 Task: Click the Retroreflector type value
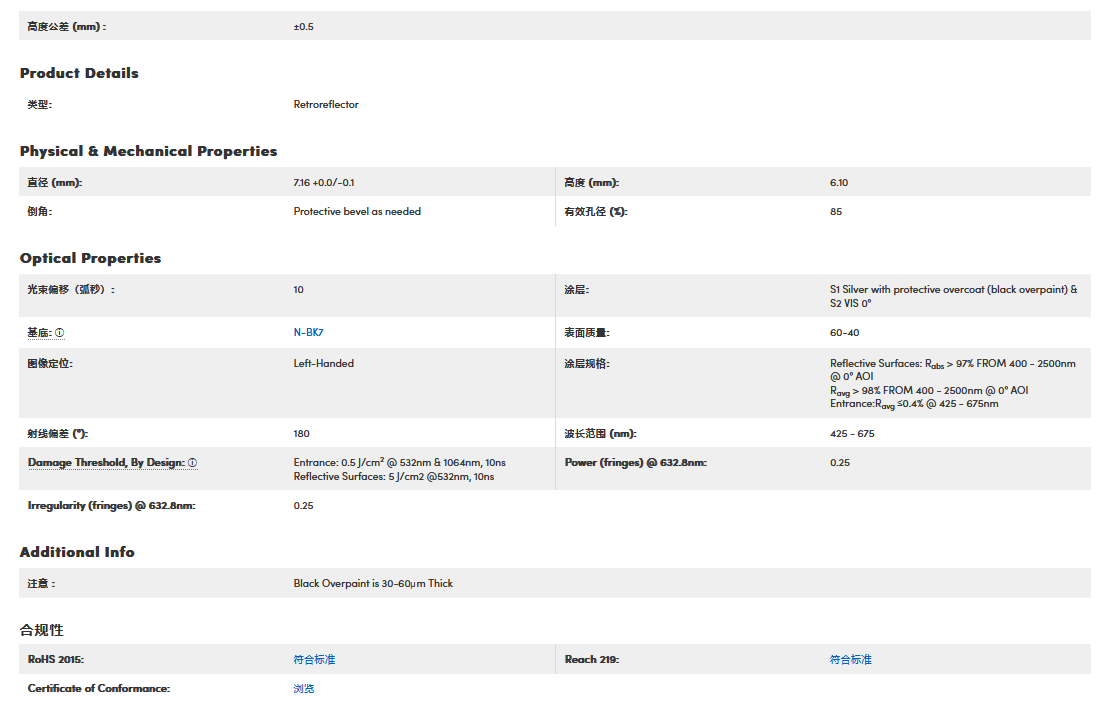coord(326,105)
